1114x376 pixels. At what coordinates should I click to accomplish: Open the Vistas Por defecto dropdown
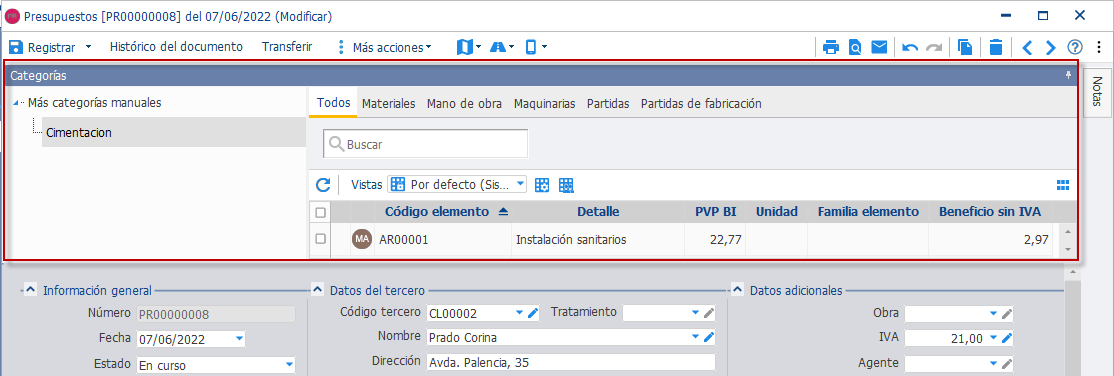520,185
